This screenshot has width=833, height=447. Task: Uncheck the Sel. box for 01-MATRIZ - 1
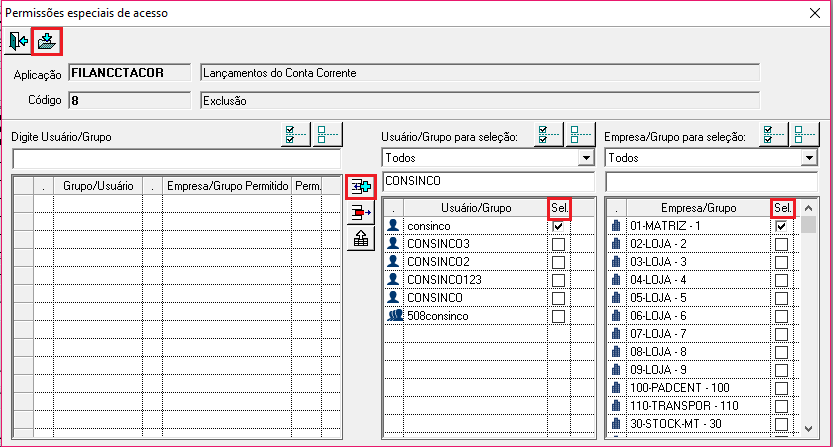point(781,226)
